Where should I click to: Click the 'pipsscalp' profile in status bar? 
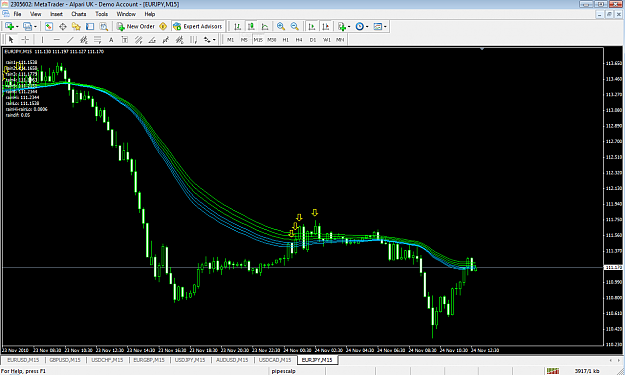point(283,371)
